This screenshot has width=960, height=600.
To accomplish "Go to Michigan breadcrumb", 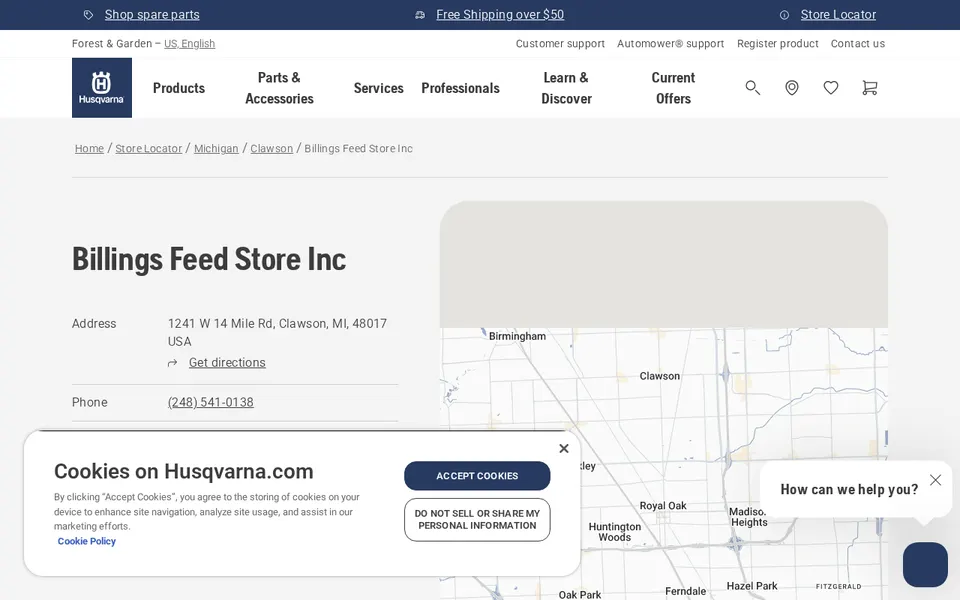I will [216, 148].
